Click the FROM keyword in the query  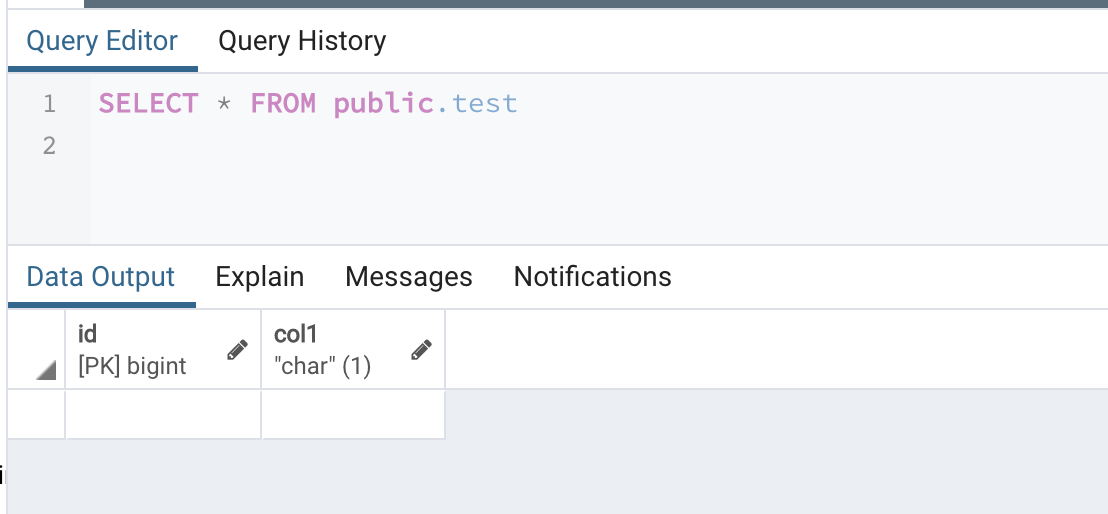283,104
